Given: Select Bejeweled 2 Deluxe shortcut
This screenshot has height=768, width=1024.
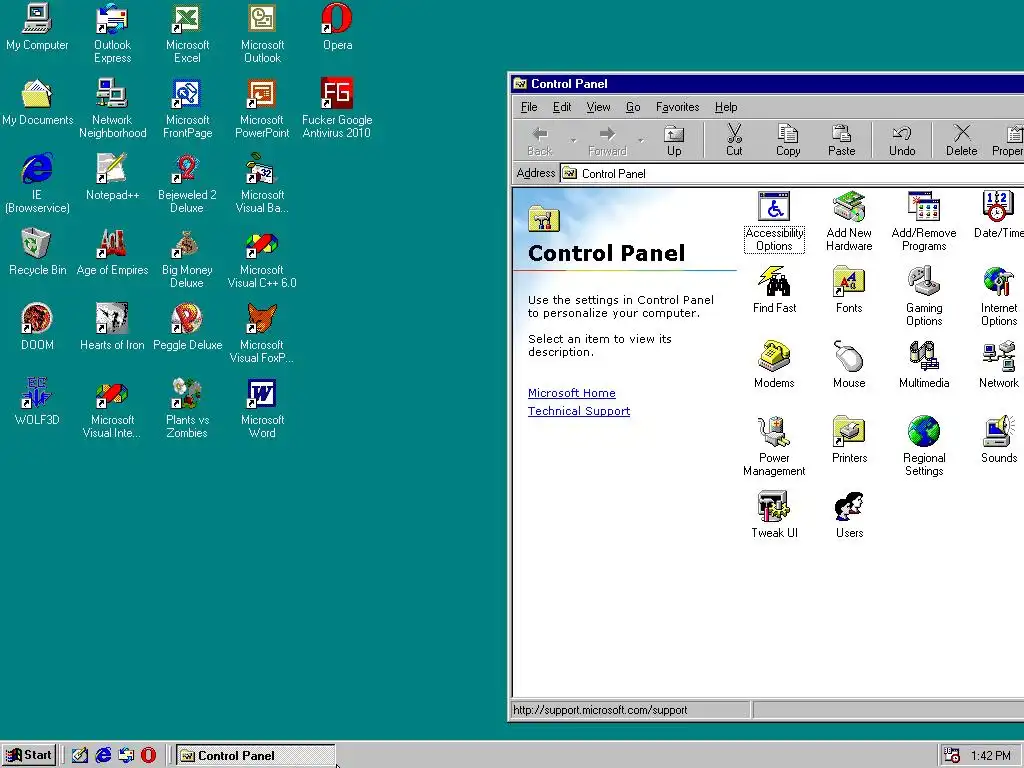Looking at the screenshot, I should 187,184.
